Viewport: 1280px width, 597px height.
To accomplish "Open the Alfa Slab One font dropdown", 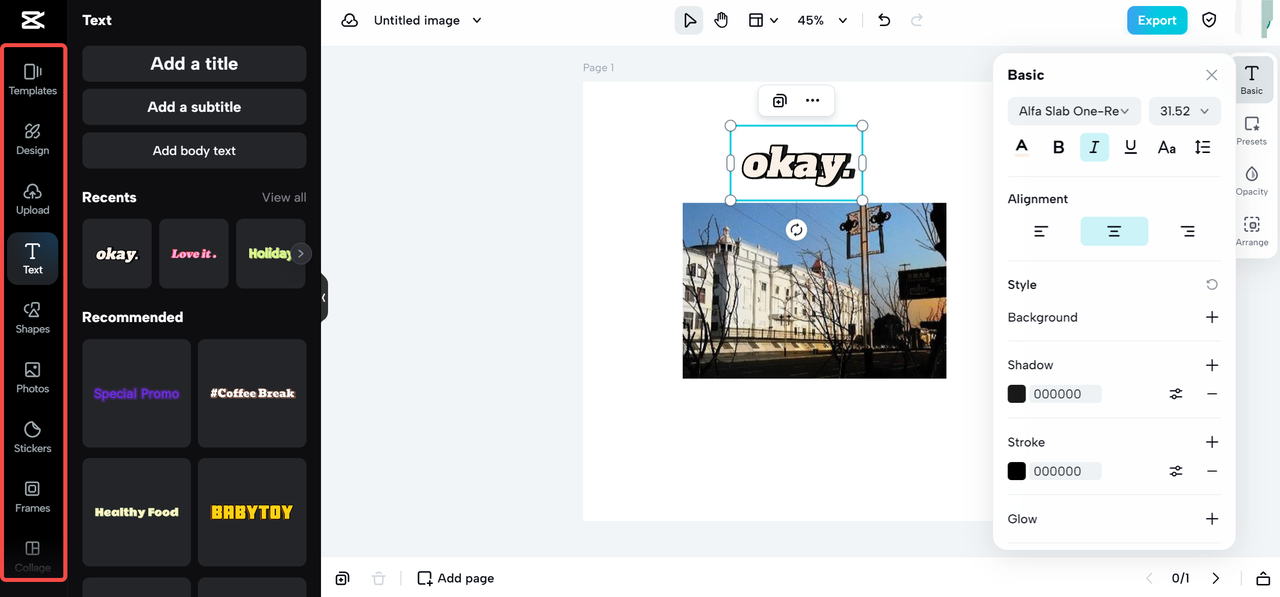I will (1073, 111).
